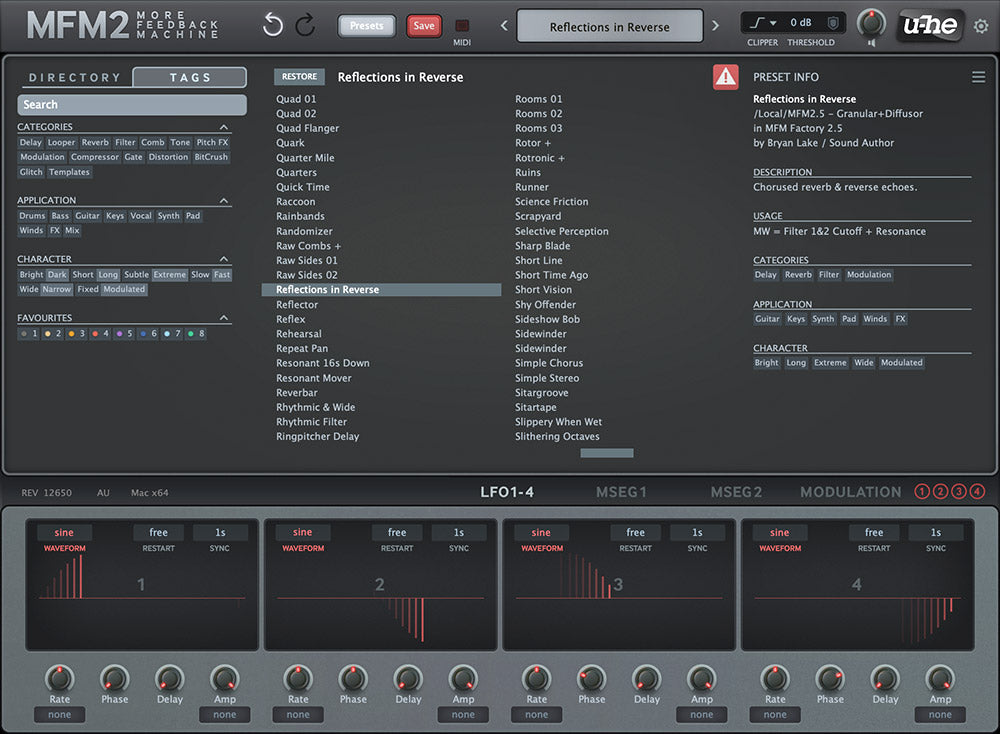
Task: Switch to the Tags tab
Action: coord(189,78)
